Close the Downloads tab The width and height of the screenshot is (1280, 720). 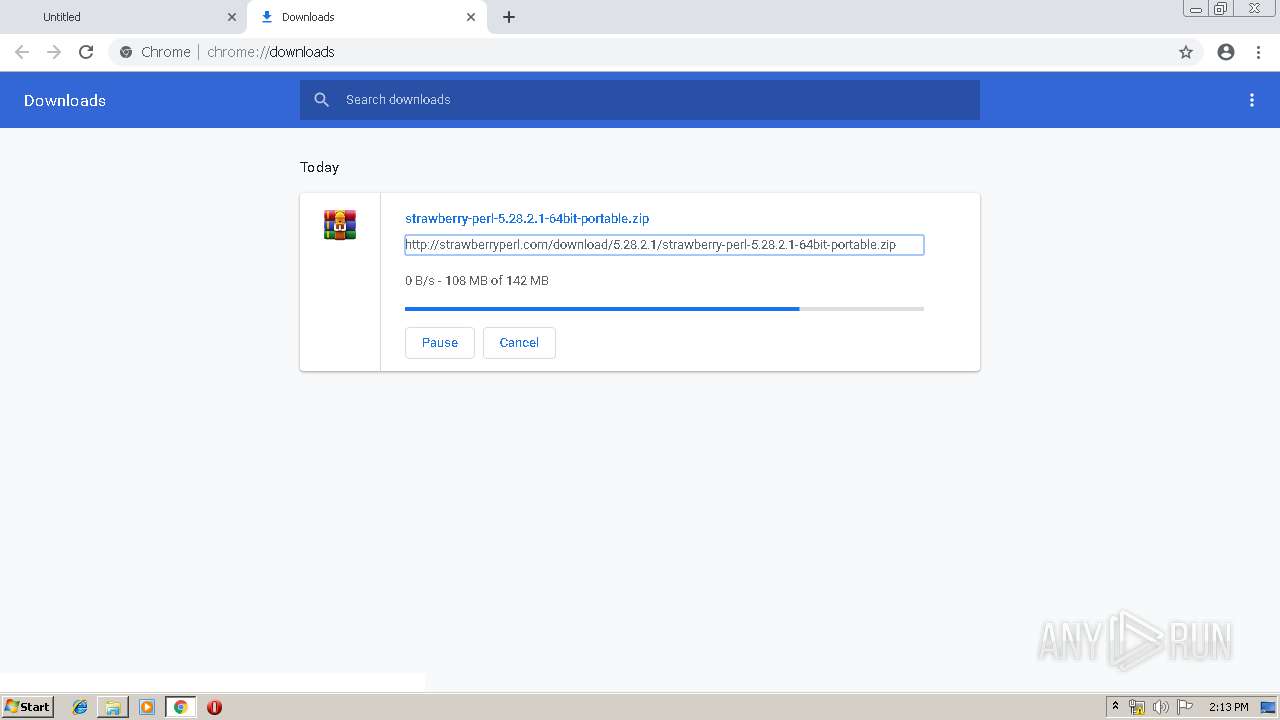471,17
